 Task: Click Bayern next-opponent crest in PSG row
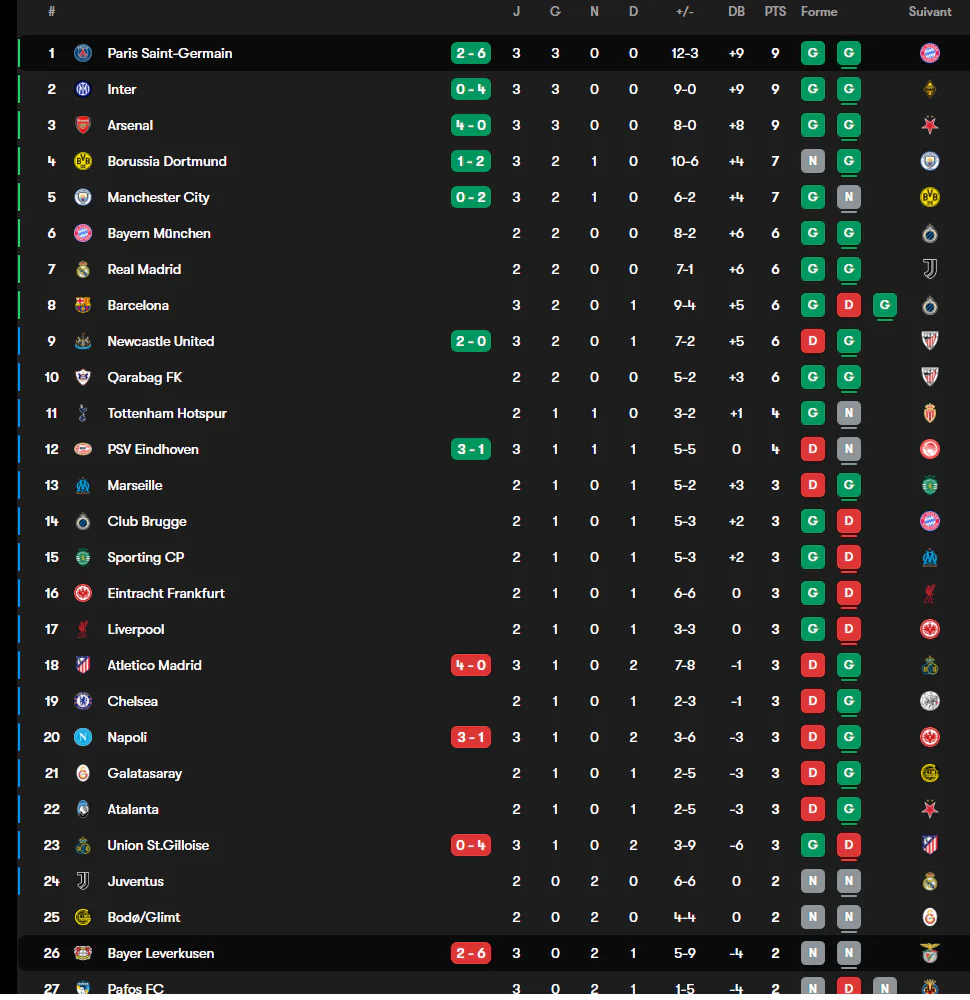click(930, 53)
